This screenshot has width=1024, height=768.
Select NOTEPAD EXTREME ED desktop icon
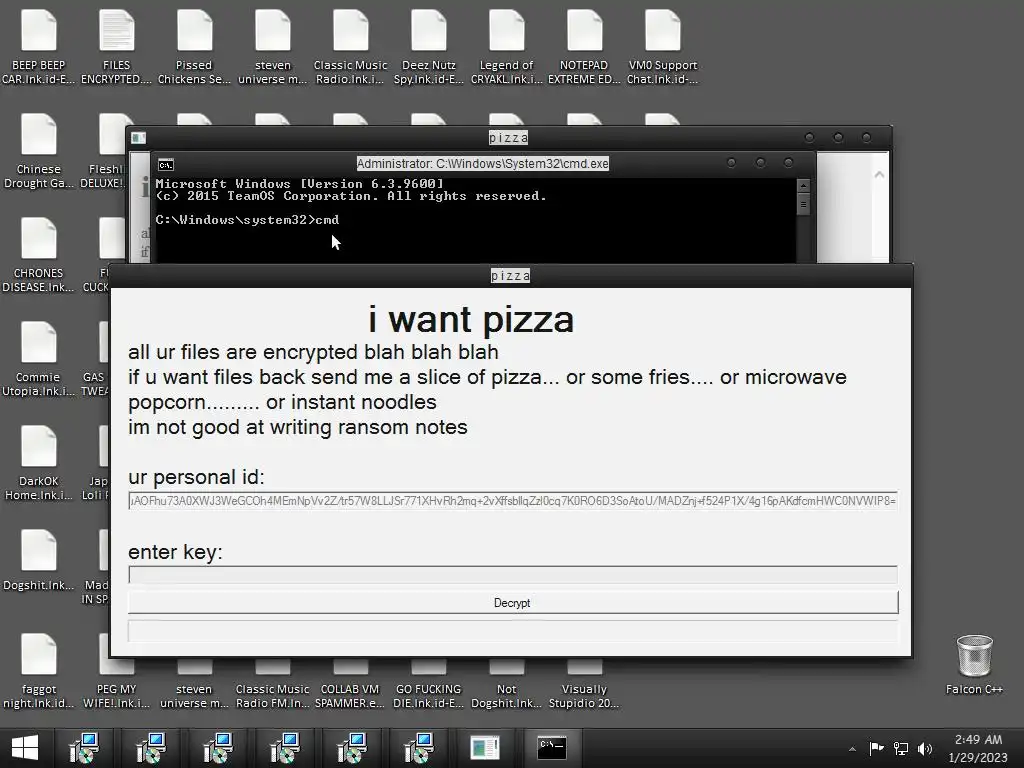tap(584, 47)
